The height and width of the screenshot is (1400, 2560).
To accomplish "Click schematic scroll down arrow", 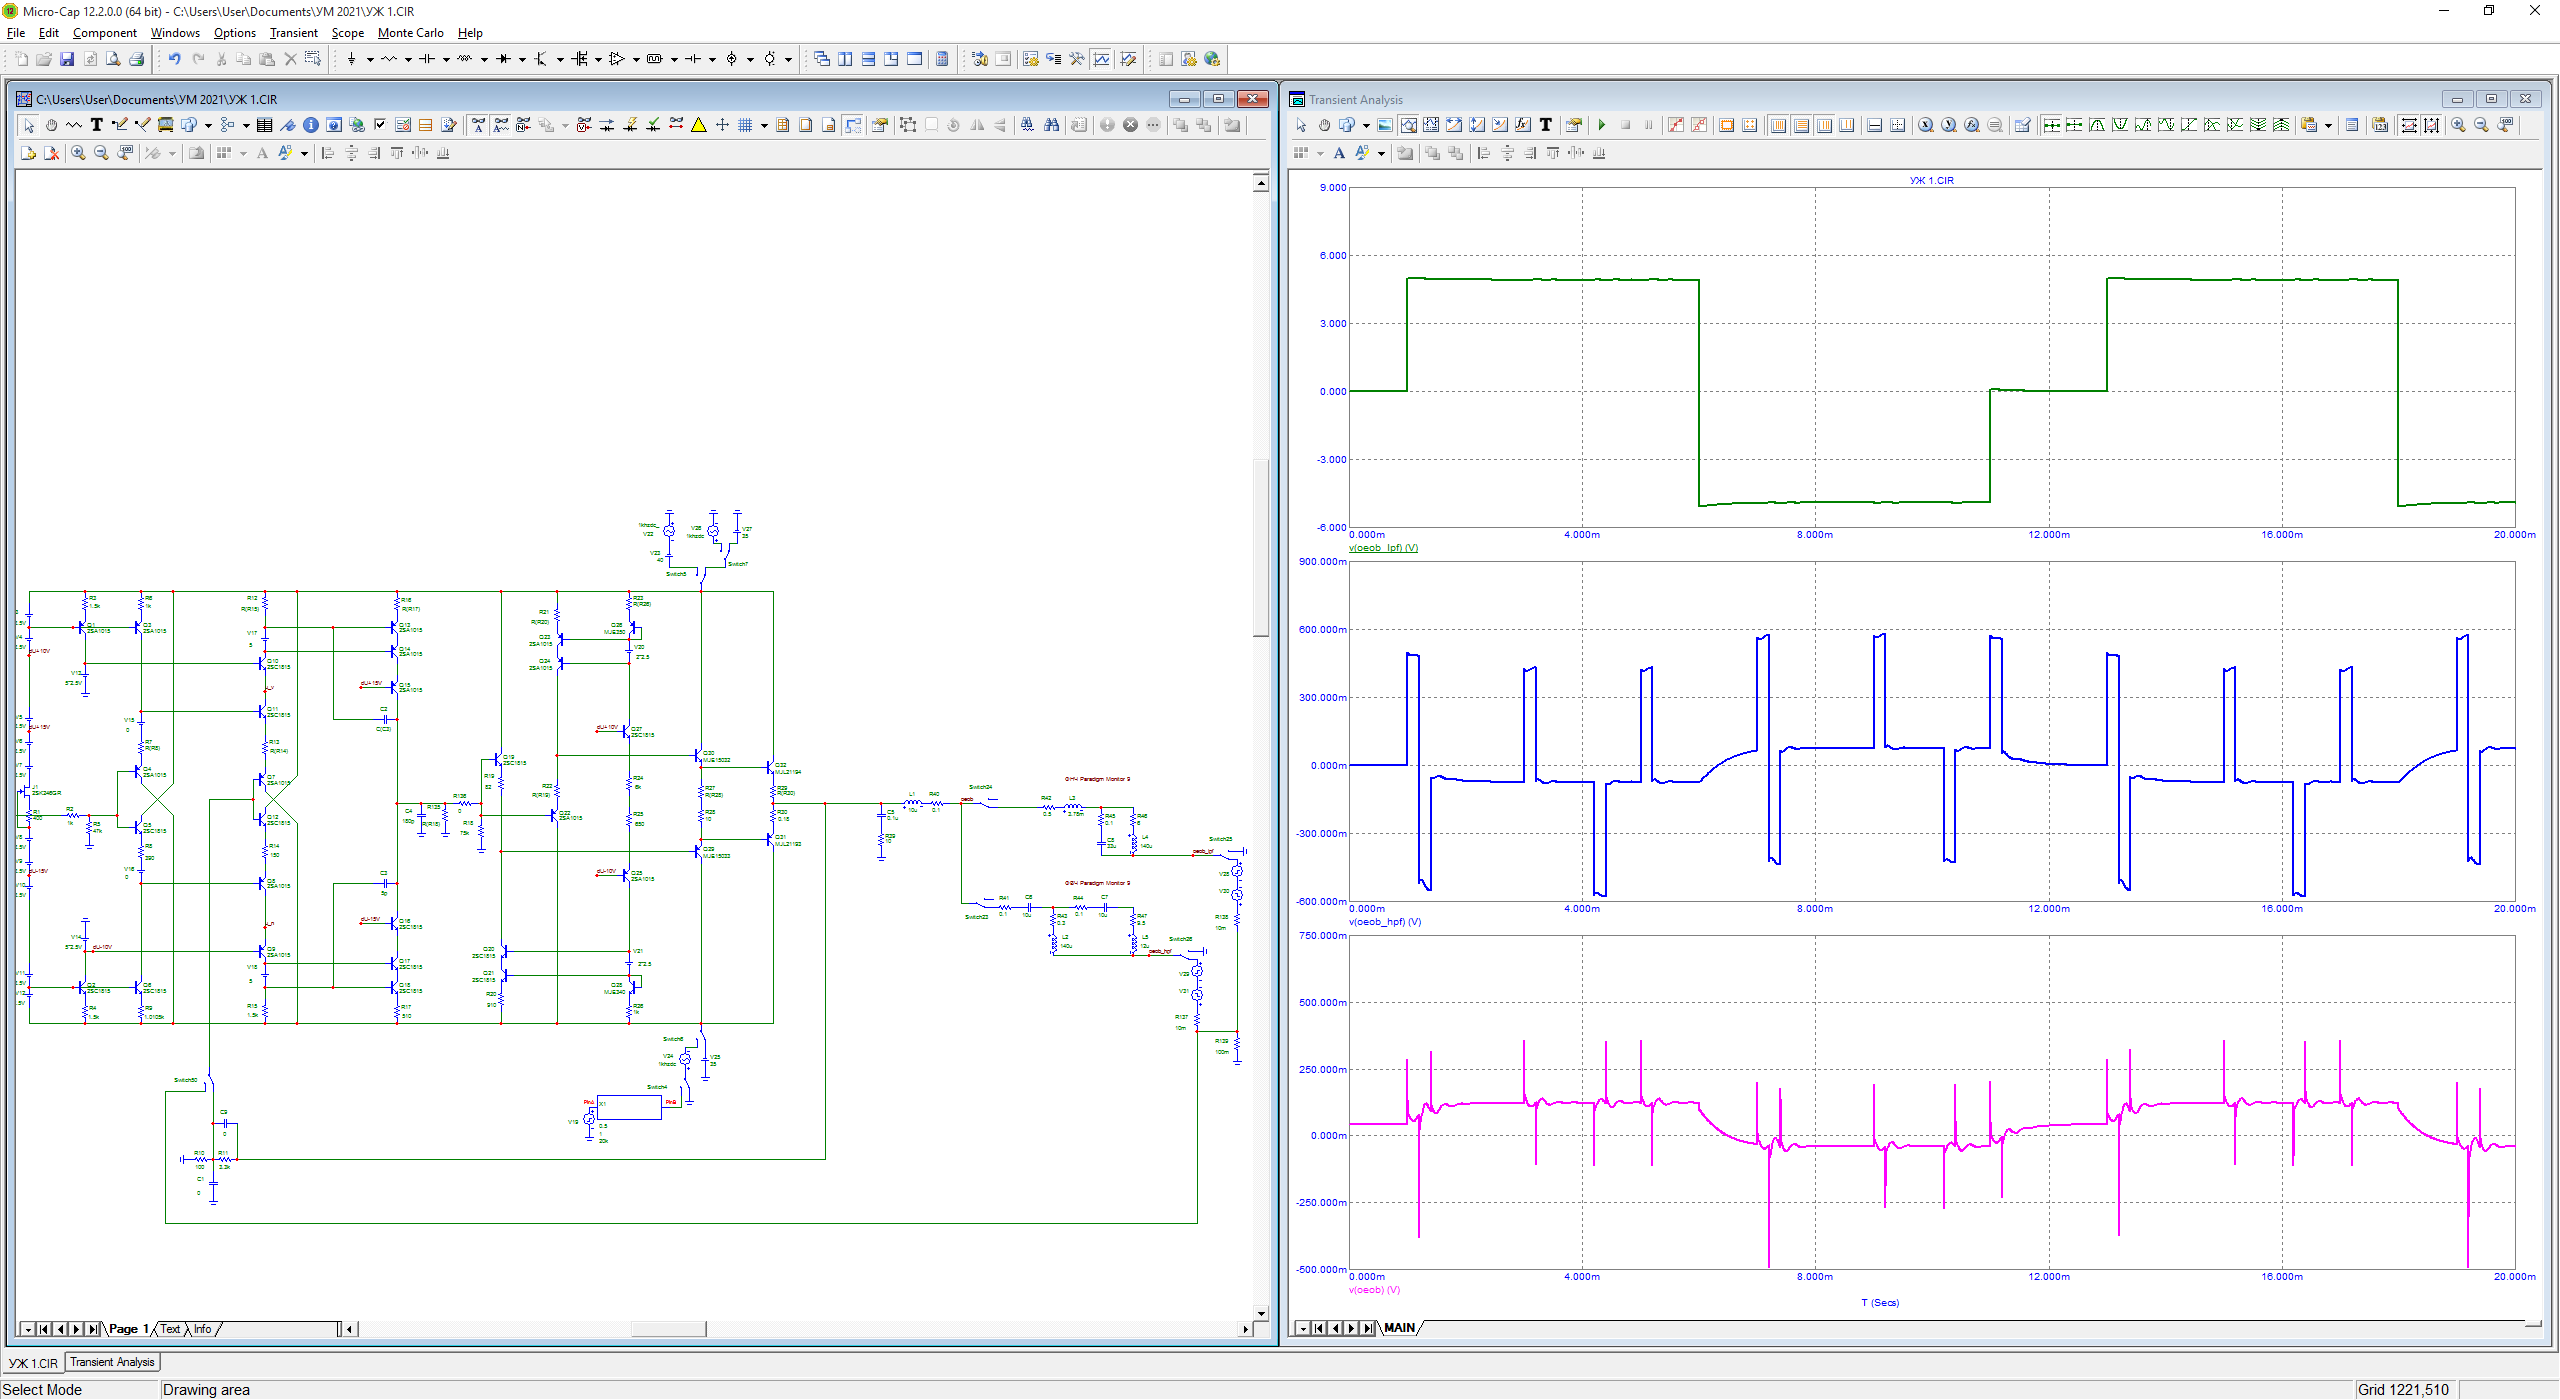I will click(1261, 1314).
